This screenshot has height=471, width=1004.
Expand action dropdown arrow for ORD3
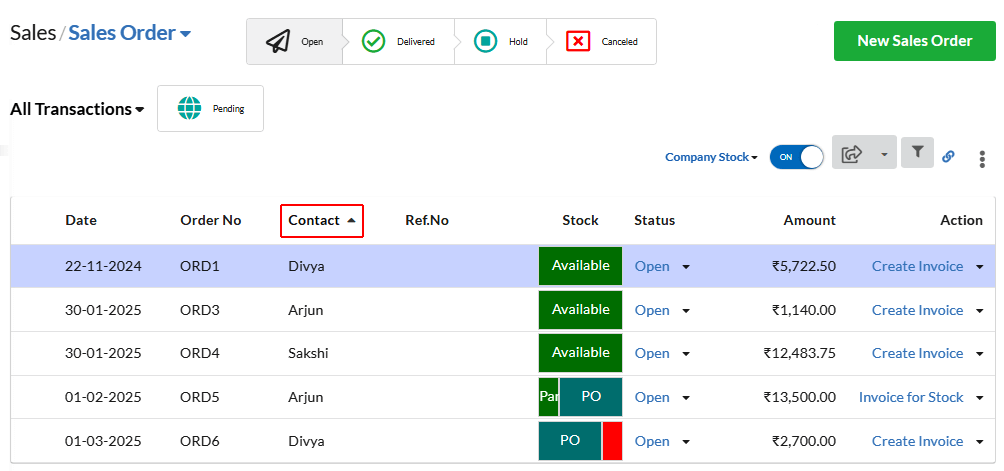point(979,311)
